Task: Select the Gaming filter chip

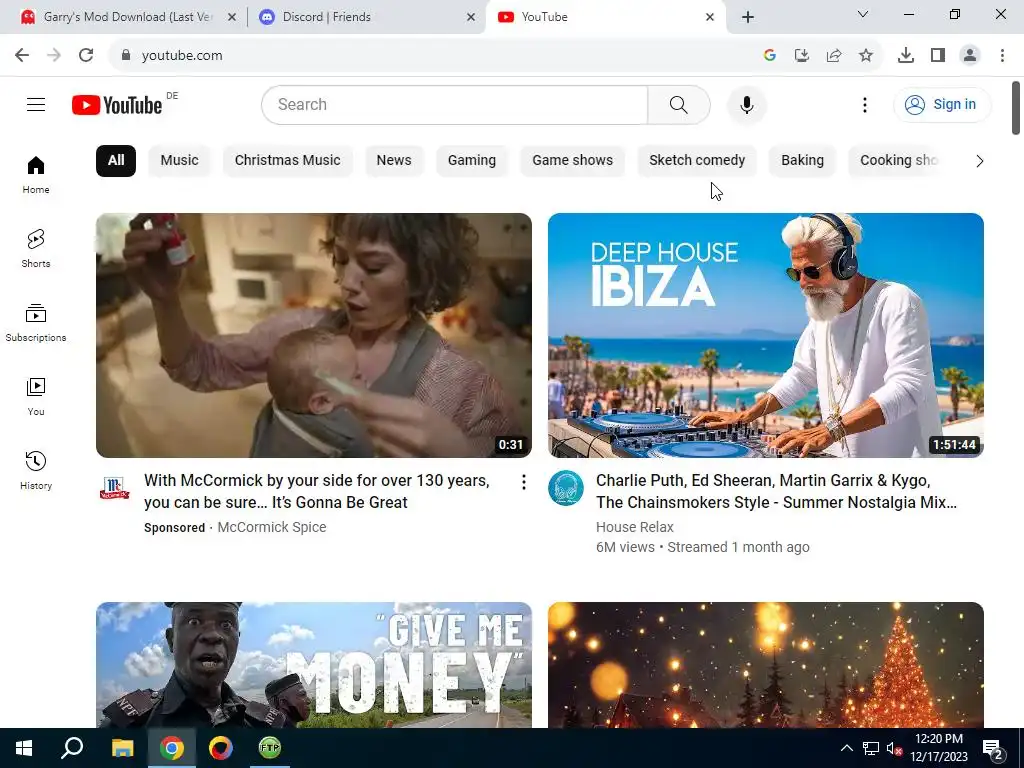Action: (472, 161)
